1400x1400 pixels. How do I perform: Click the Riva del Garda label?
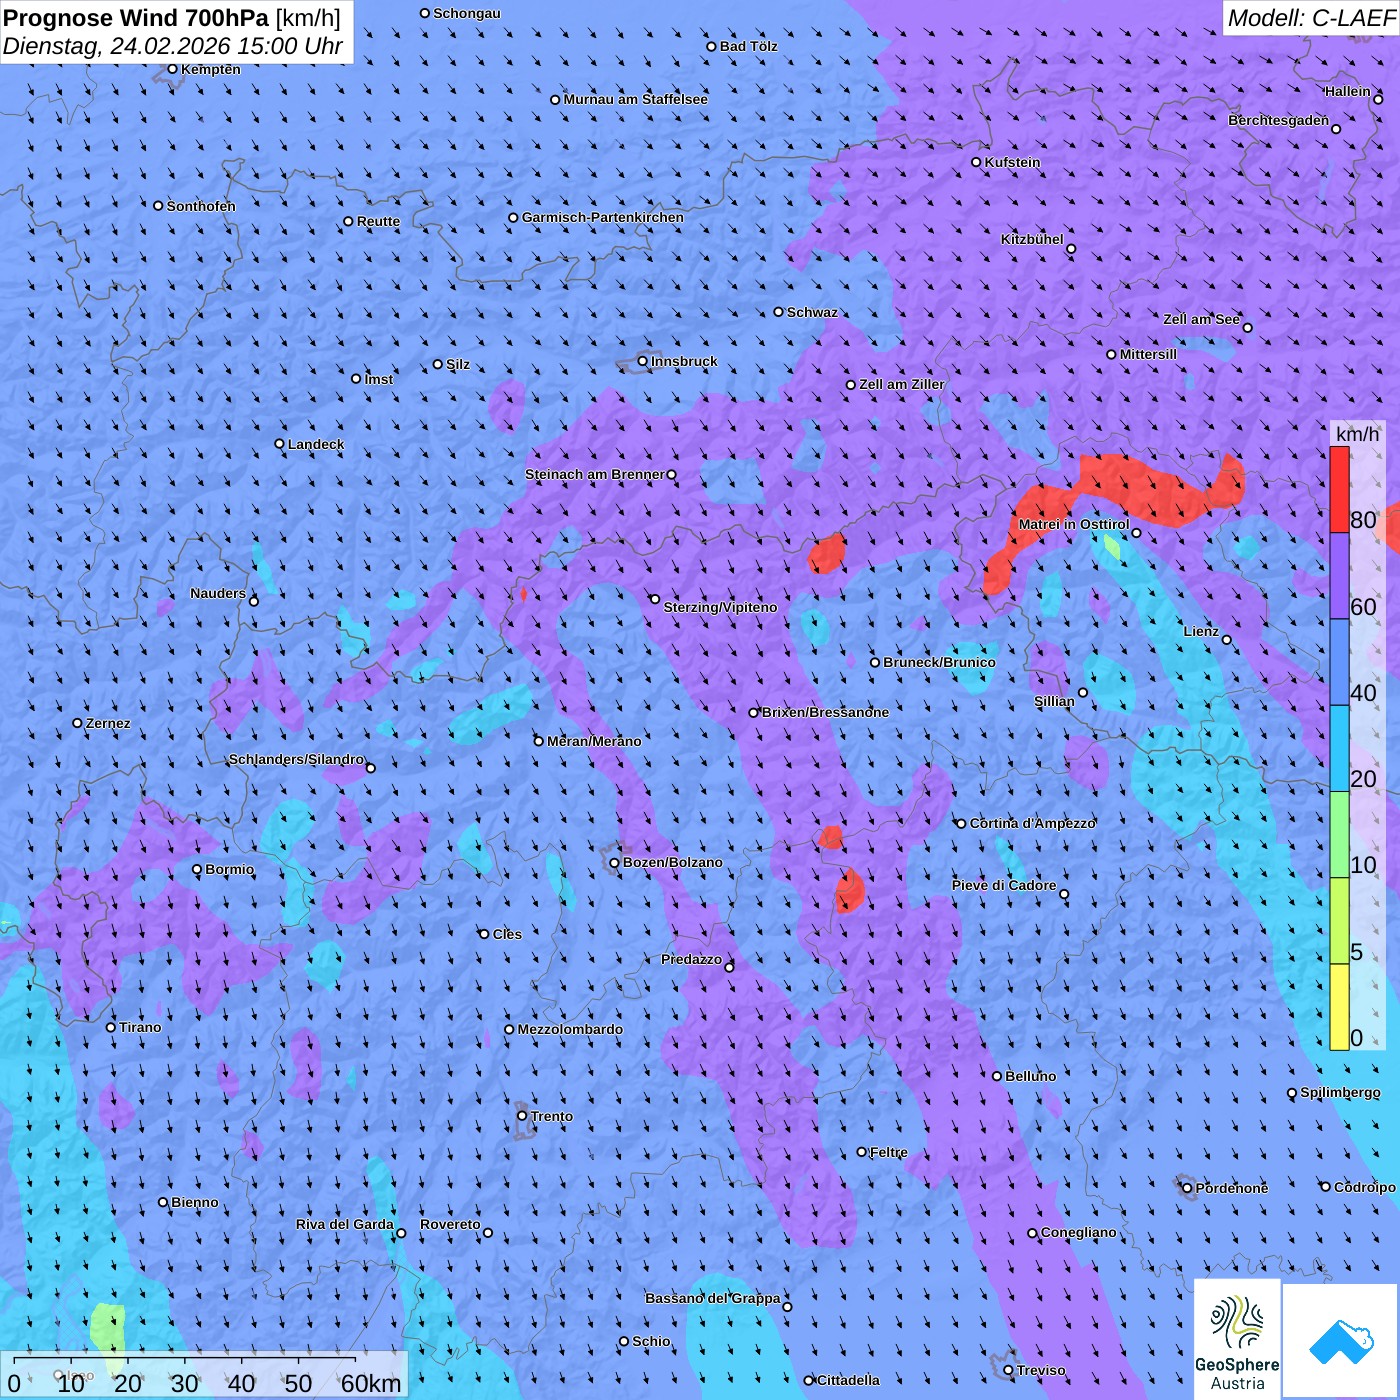[345, 1224]
